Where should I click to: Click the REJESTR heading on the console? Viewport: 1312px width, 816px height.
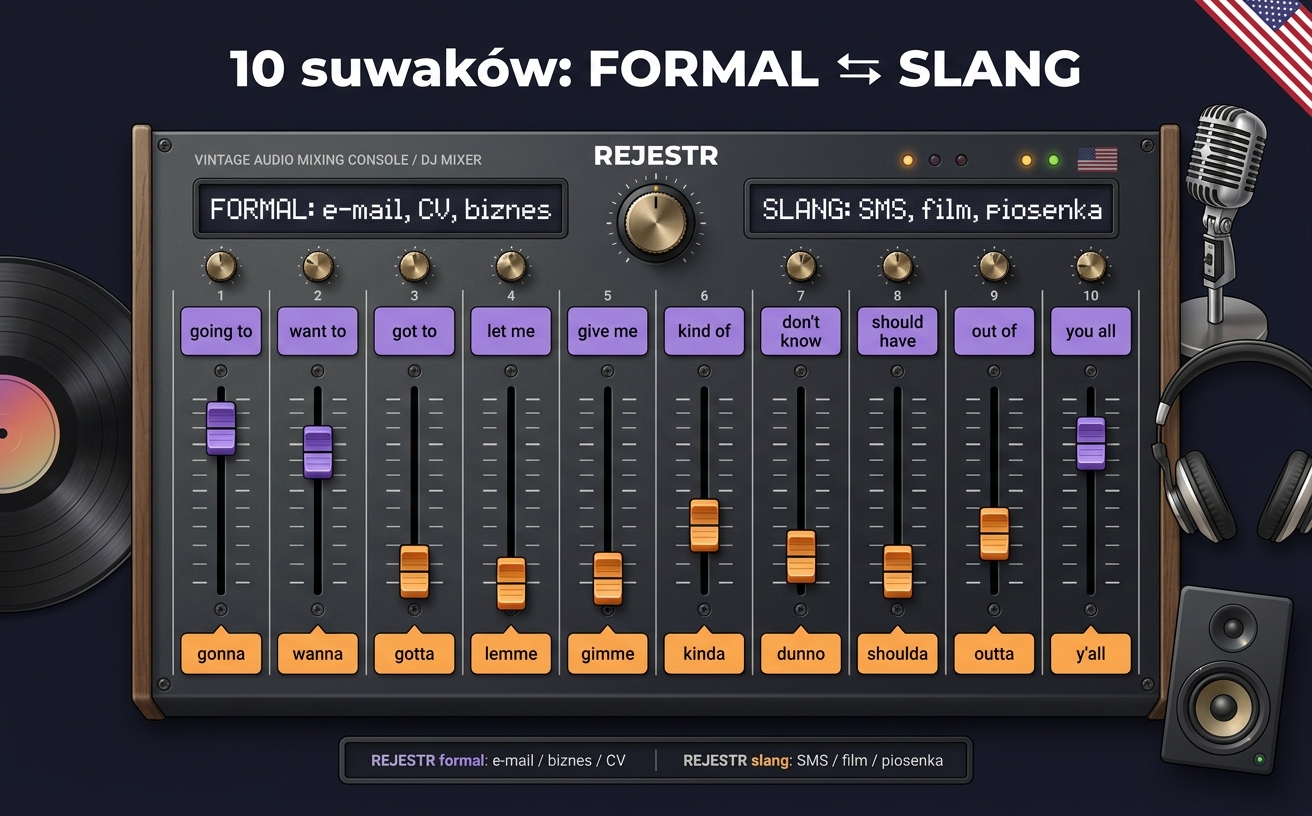[x=655, y=156]
